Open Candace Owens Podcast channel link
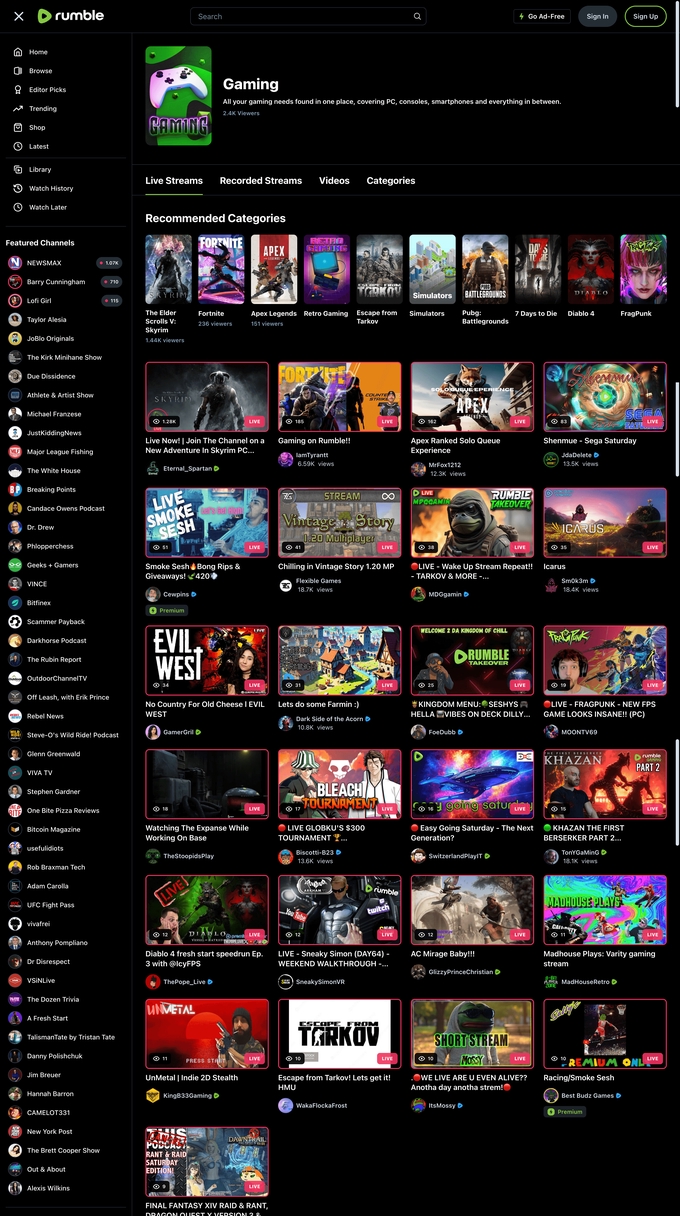680x1216 pixels. [x=66, y=508]
